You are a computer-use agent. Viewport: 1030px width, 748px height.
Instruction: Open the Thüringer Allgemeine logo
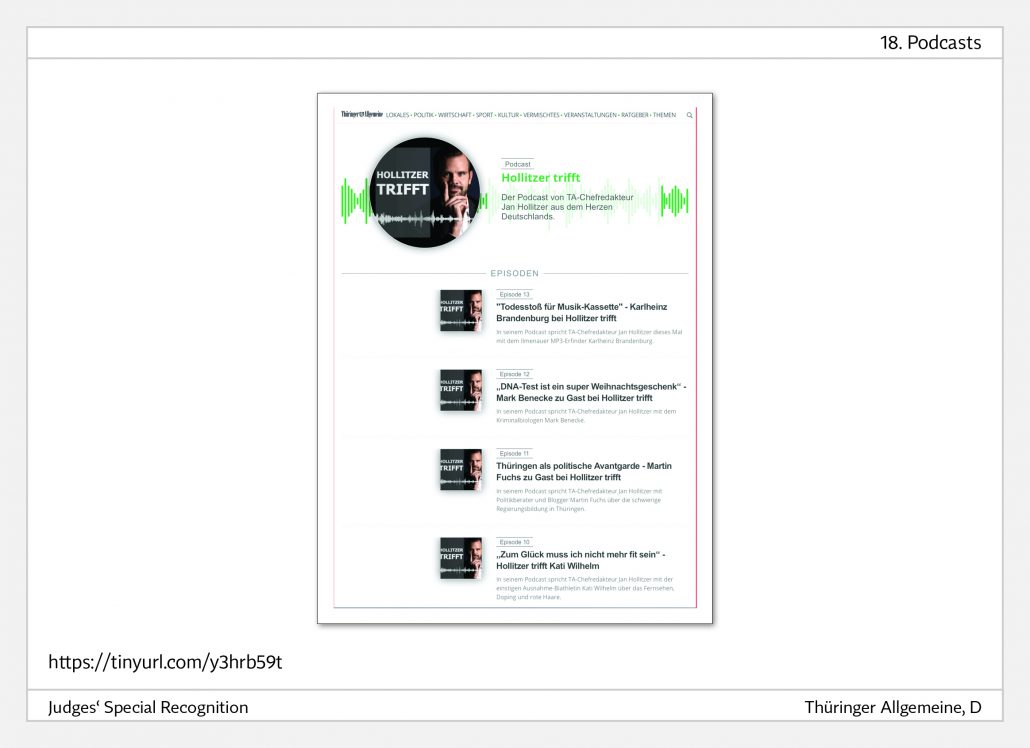[x=362, y=114]
